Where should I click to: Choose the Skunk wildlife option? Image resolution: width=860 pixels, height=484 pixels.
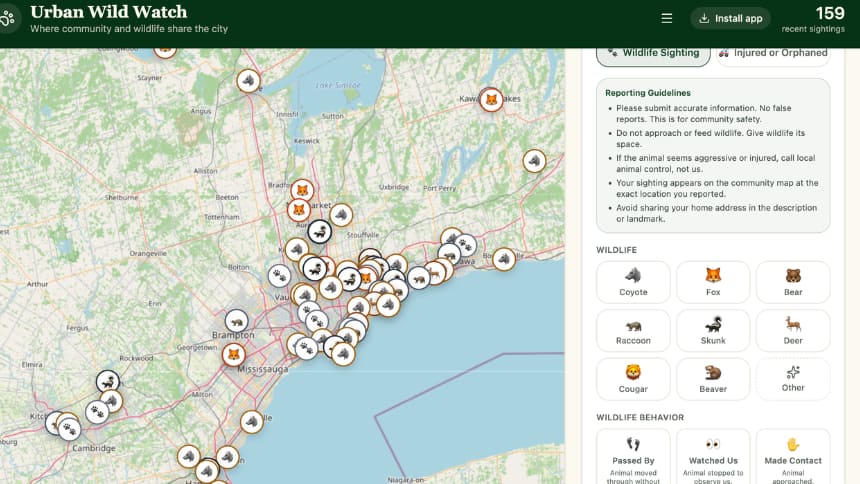712,330
